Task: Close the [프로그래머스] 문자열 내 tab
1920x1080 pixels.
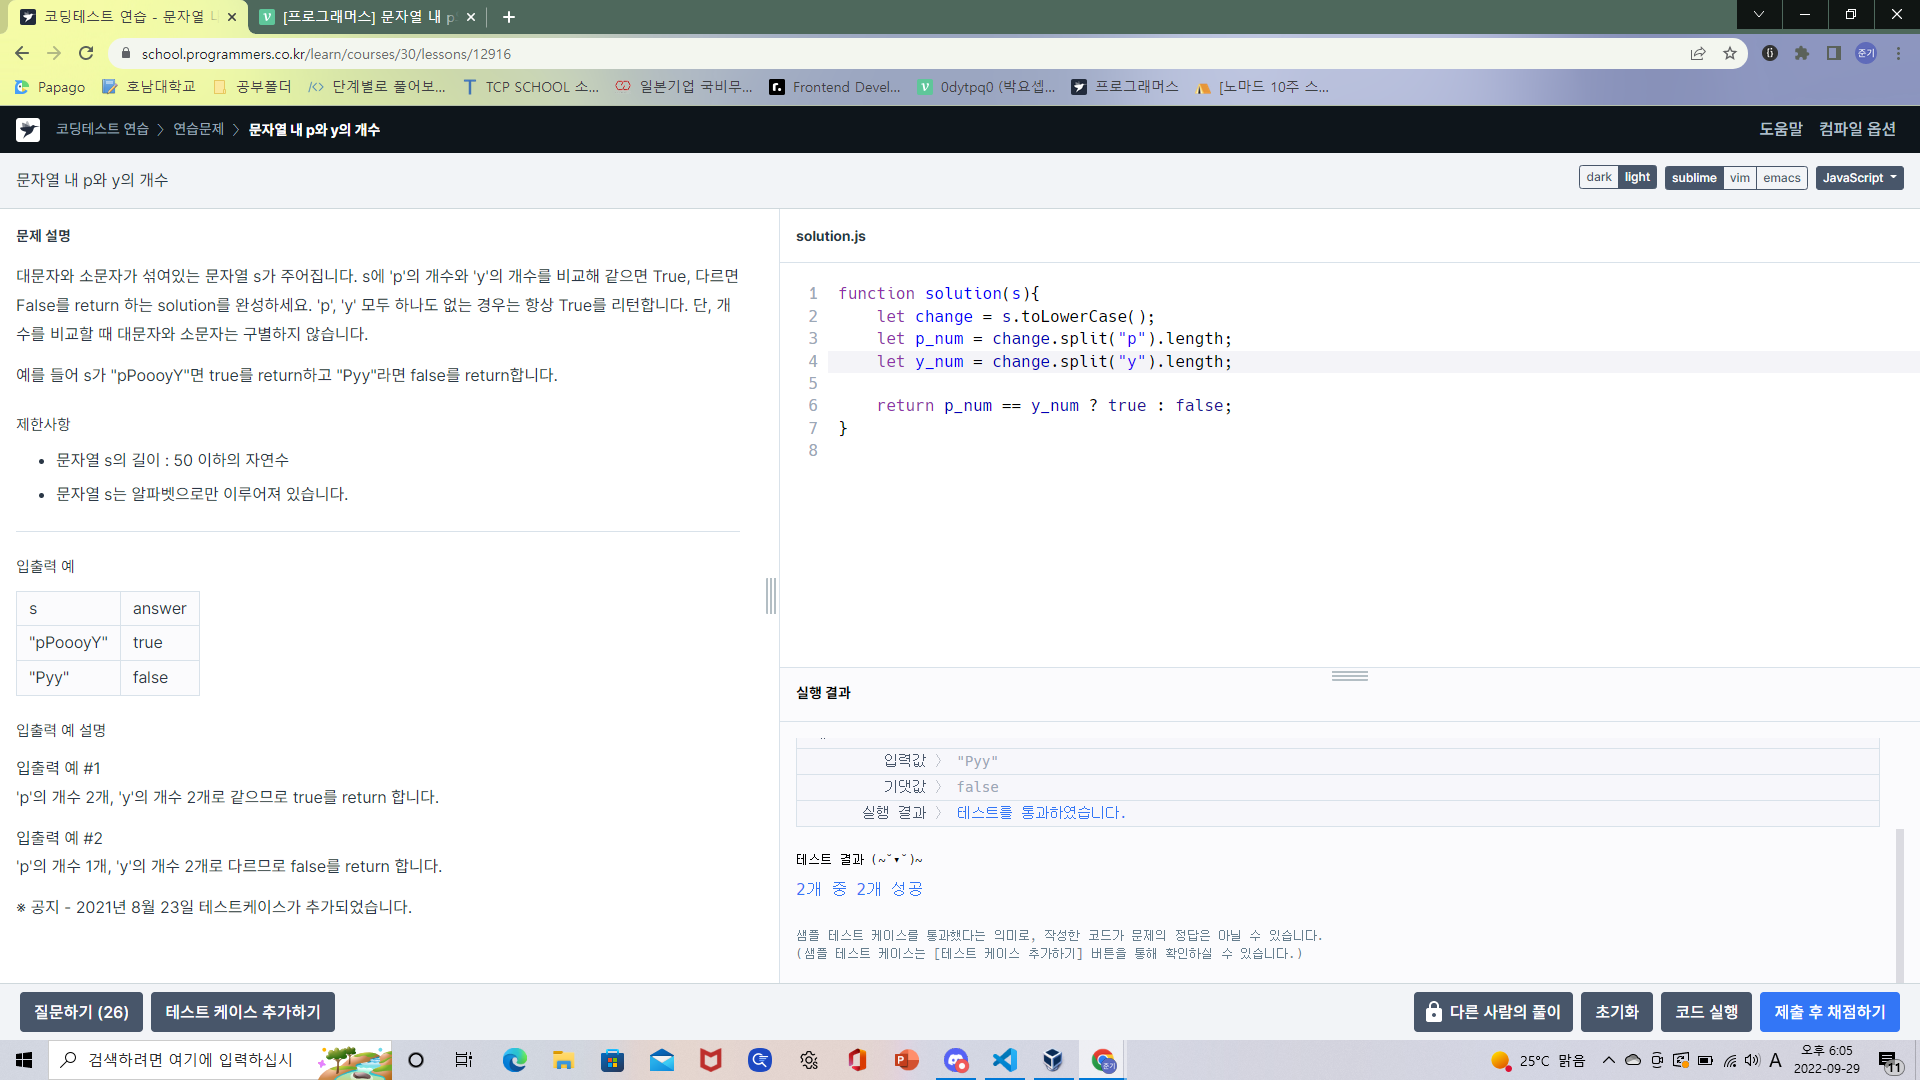Action: pyautogui.click(x=471, y=17)
